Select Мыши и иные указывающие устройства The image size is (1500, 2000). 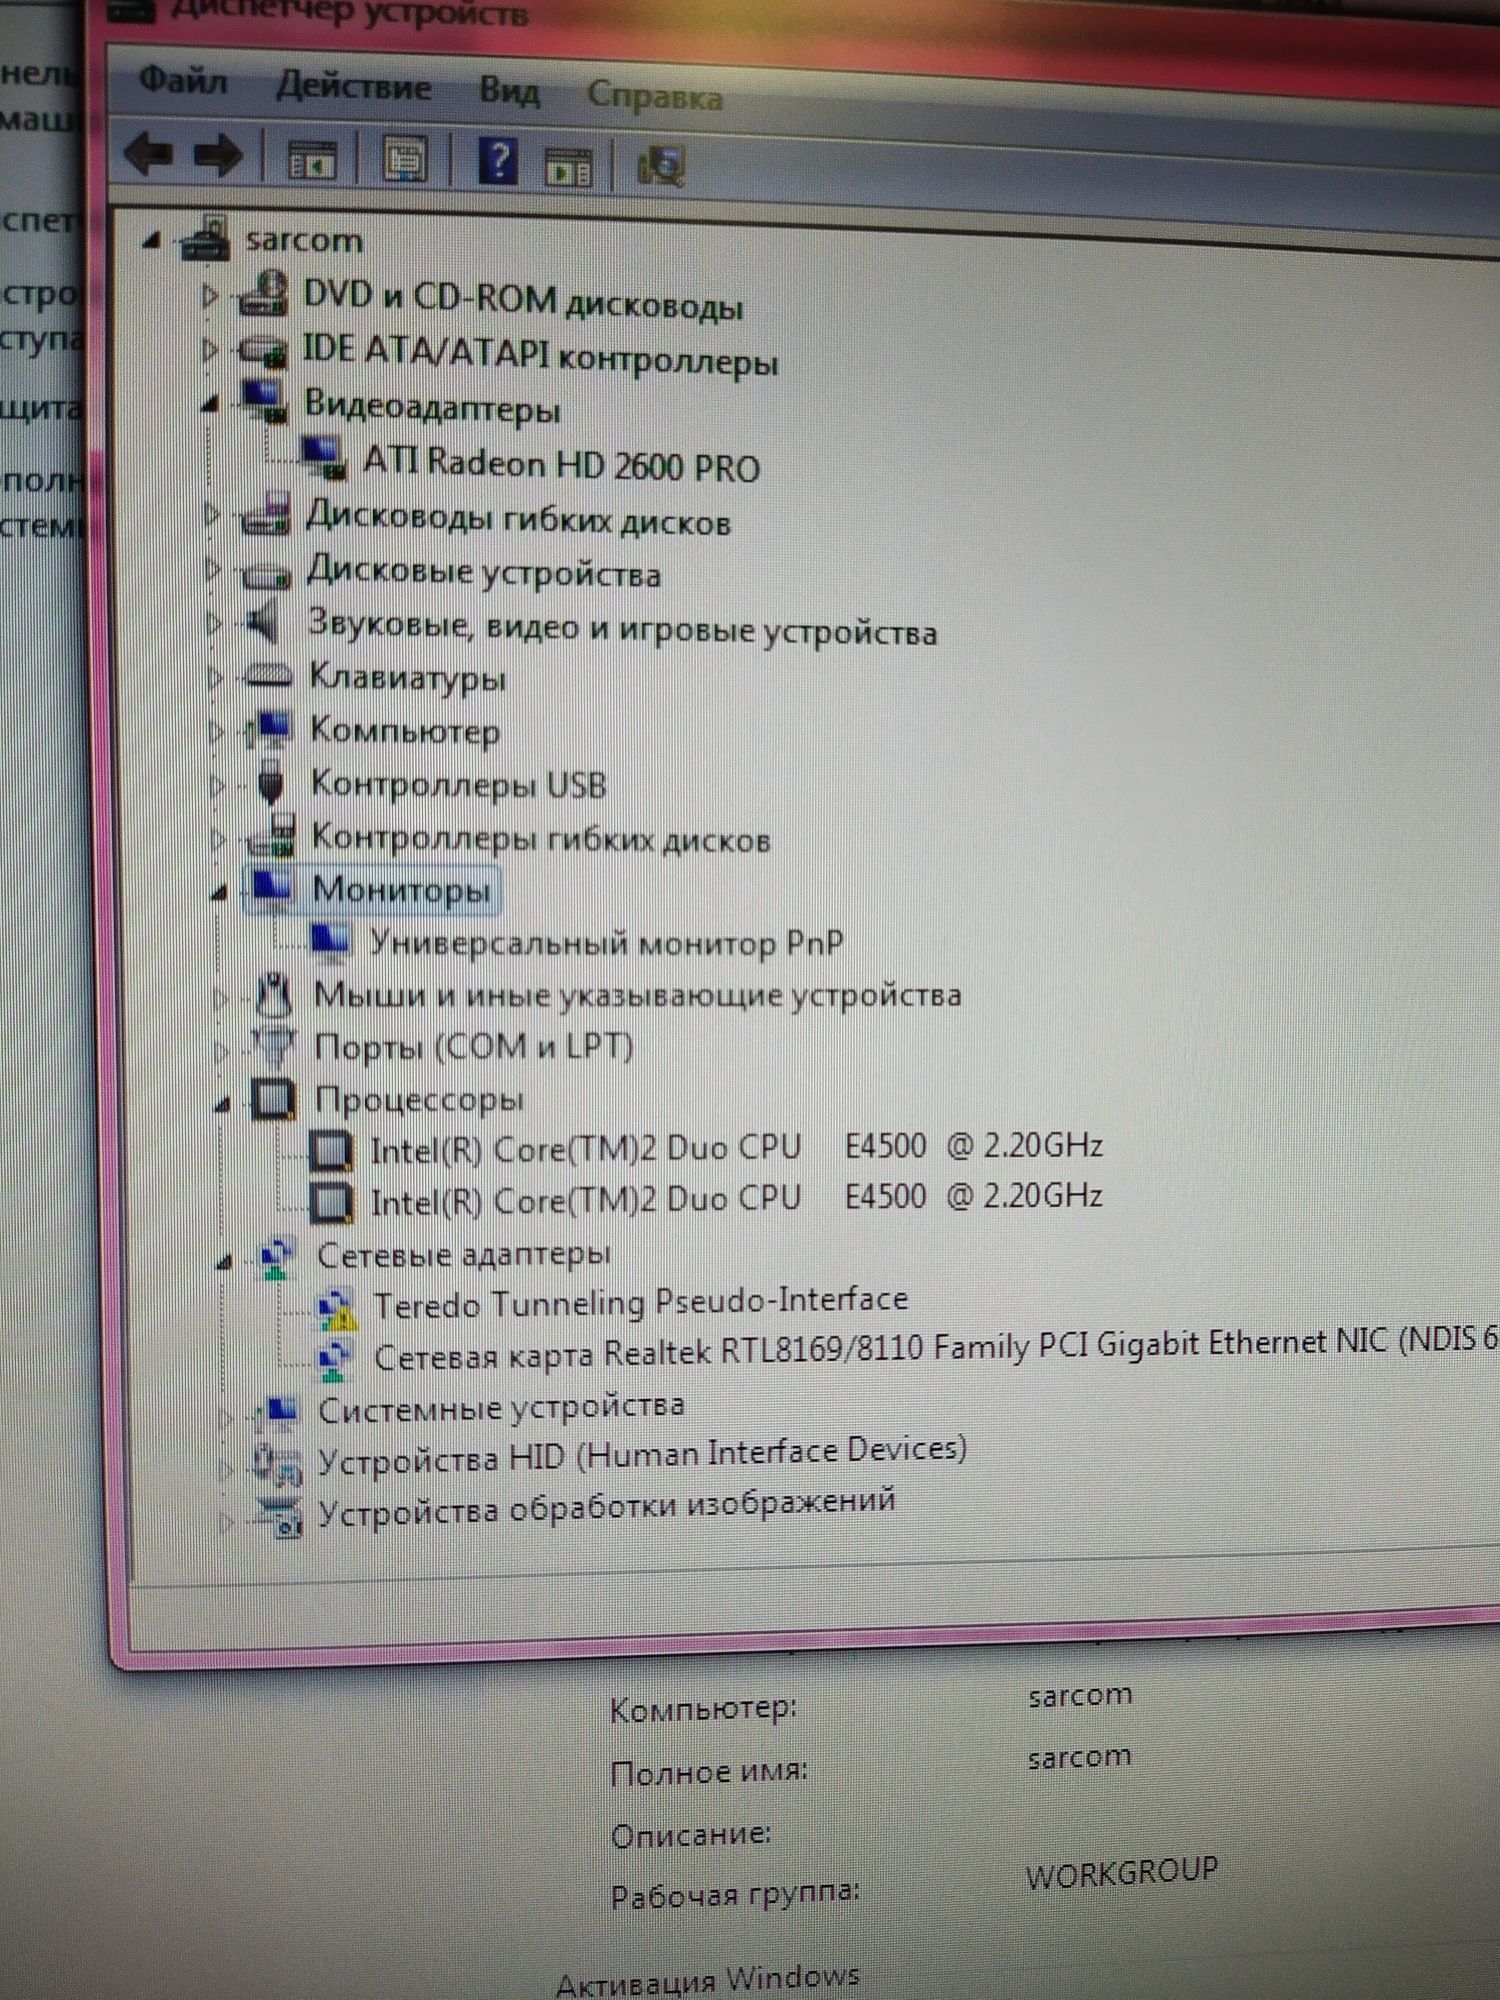638,995
